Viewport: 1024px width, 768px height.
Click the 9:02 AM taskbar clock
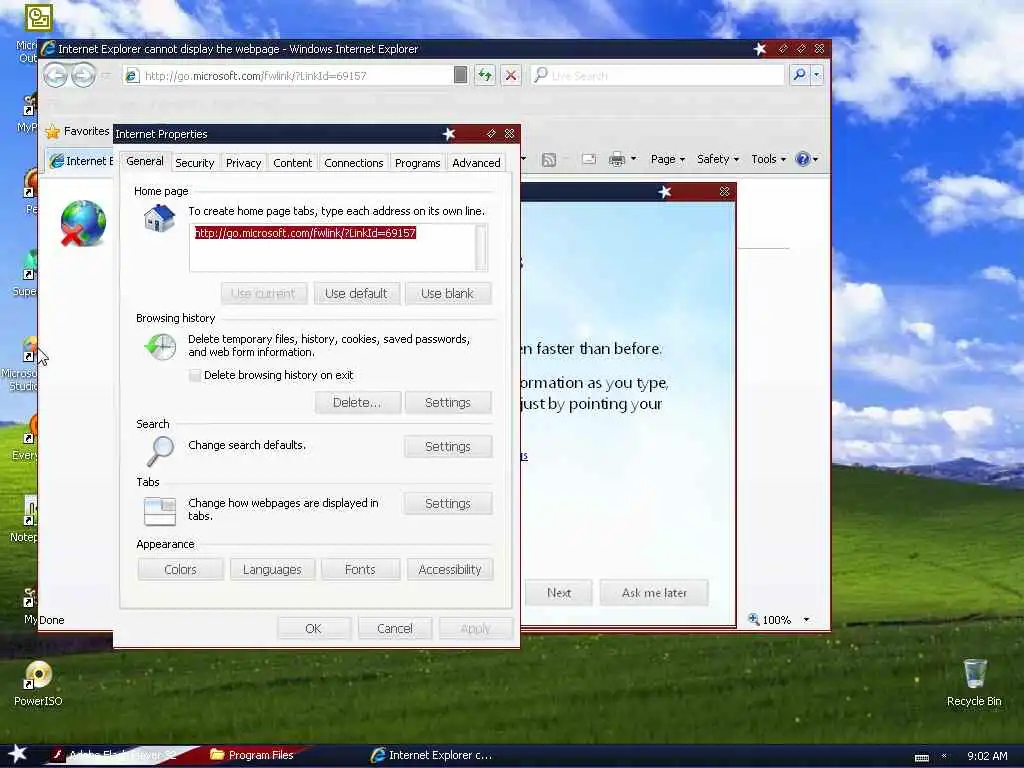(987, 756)
